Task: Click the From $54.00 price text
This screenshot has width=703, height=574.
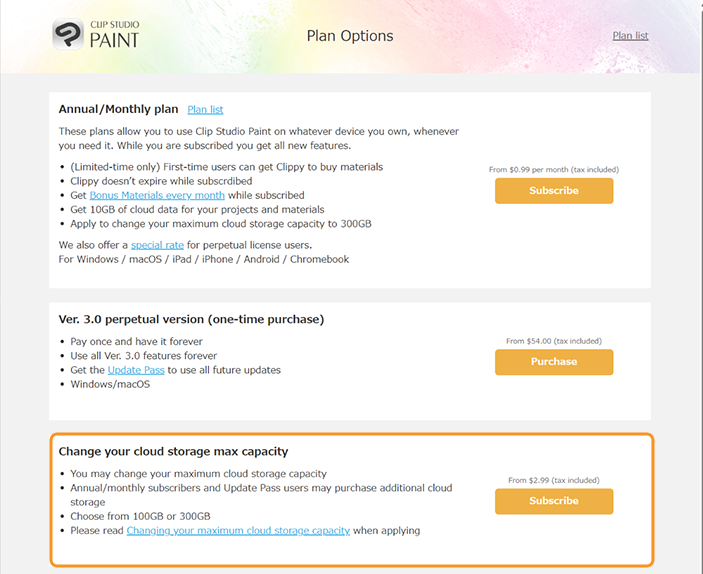Action: pos(553,341)
